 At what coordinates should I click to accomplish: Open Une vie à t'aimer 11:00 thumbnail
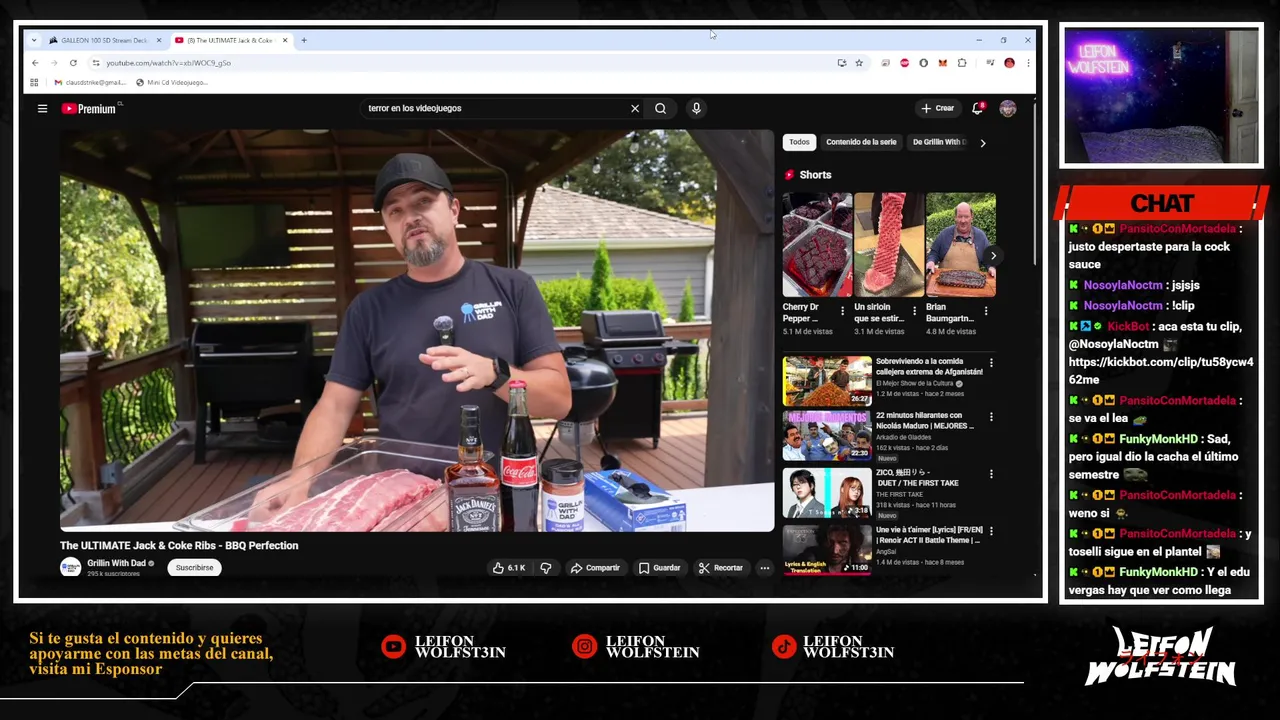pos(827,550)
